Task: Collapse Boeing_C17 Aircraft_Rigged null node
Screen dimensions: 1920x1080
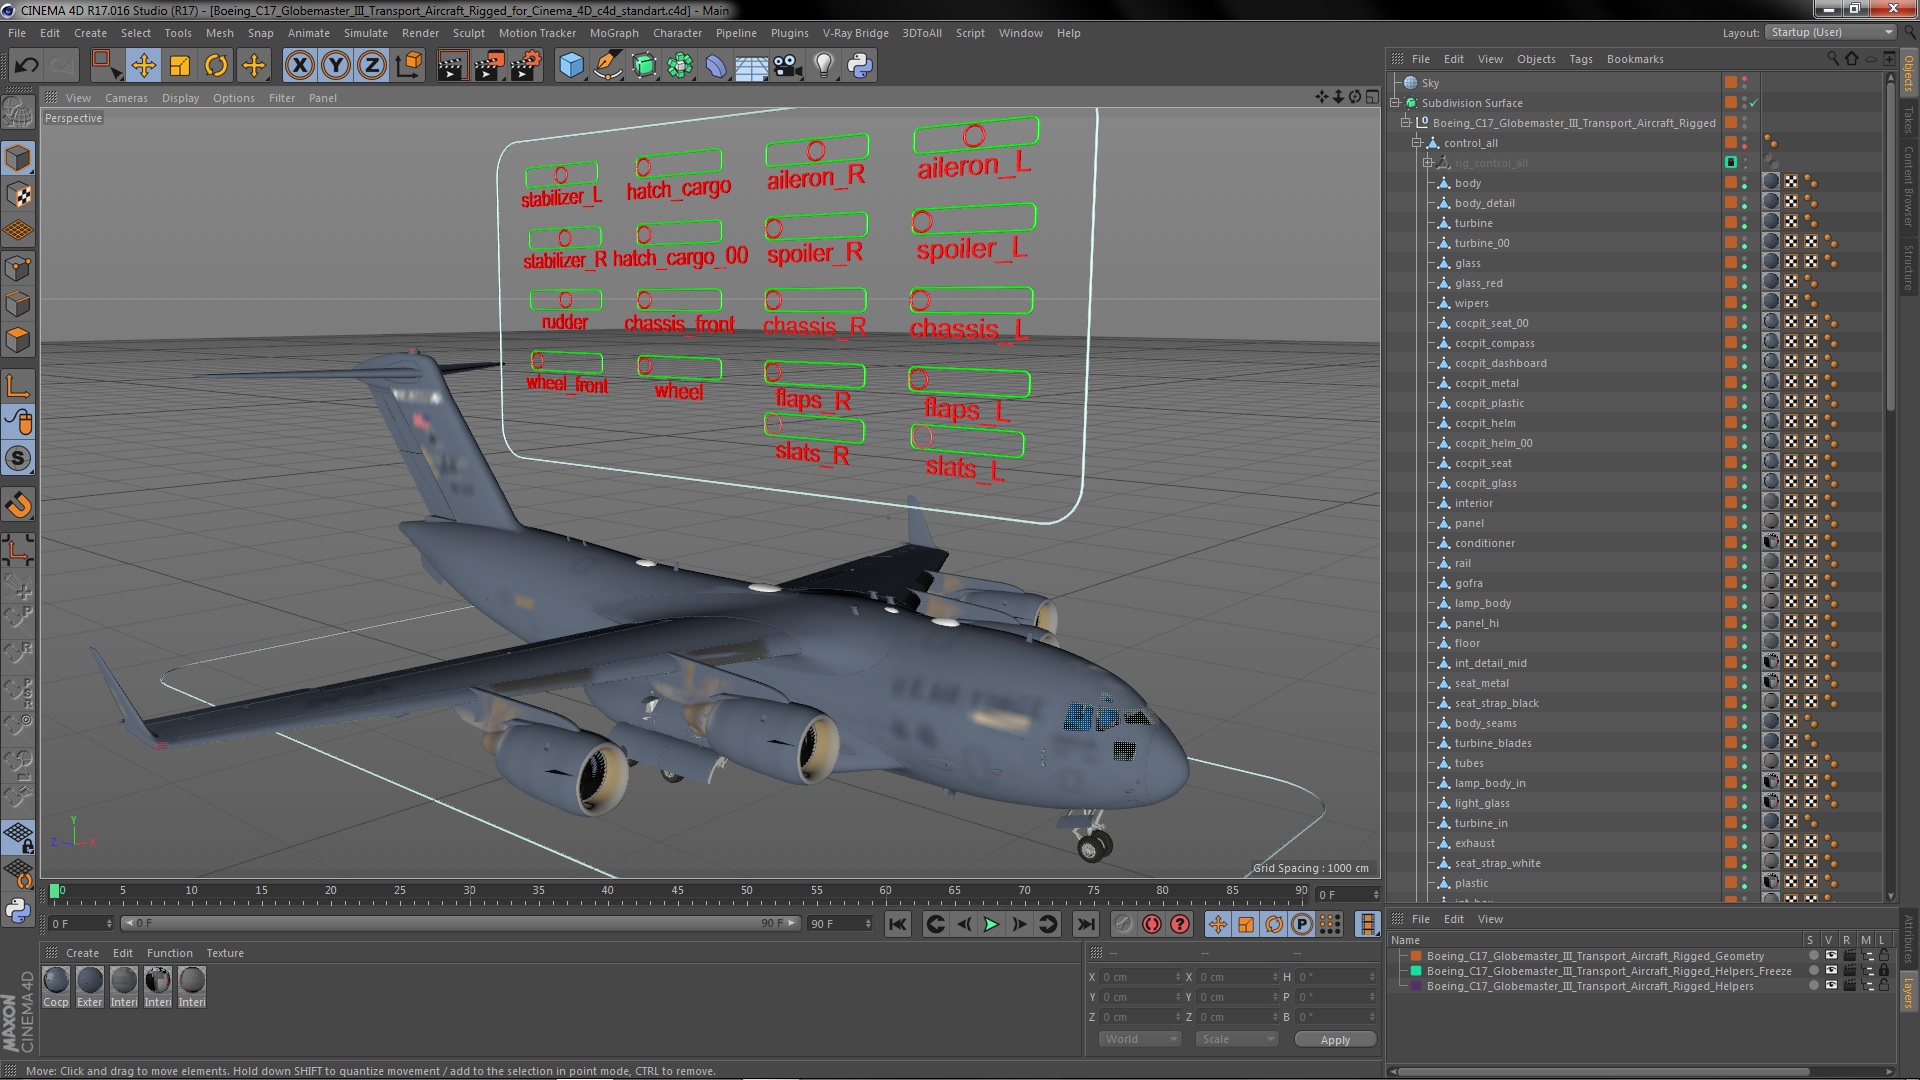Action: (1406, 123)
